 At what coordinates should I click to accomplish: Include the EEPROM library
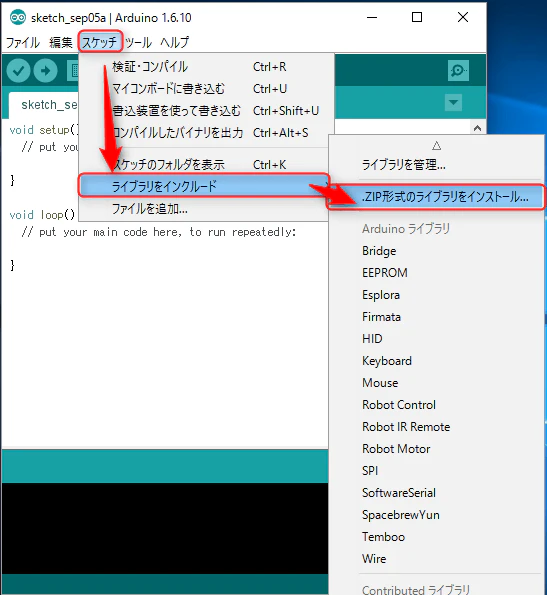[x=436, y=273]
